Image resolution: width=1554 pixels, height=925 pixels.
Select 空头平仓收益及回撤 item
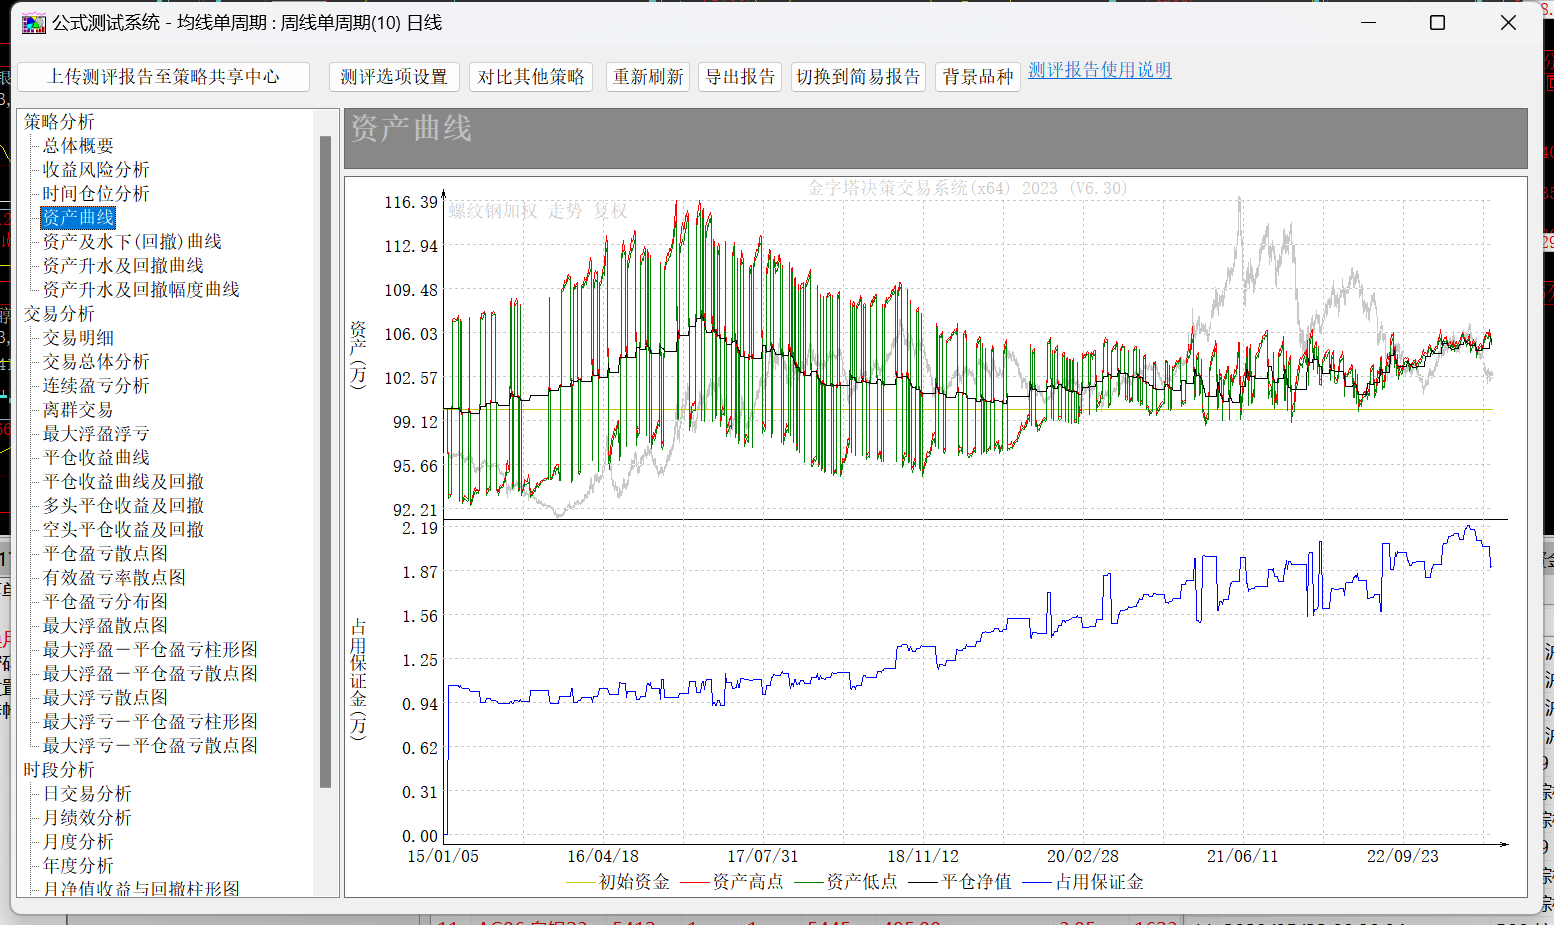[123, 530]
